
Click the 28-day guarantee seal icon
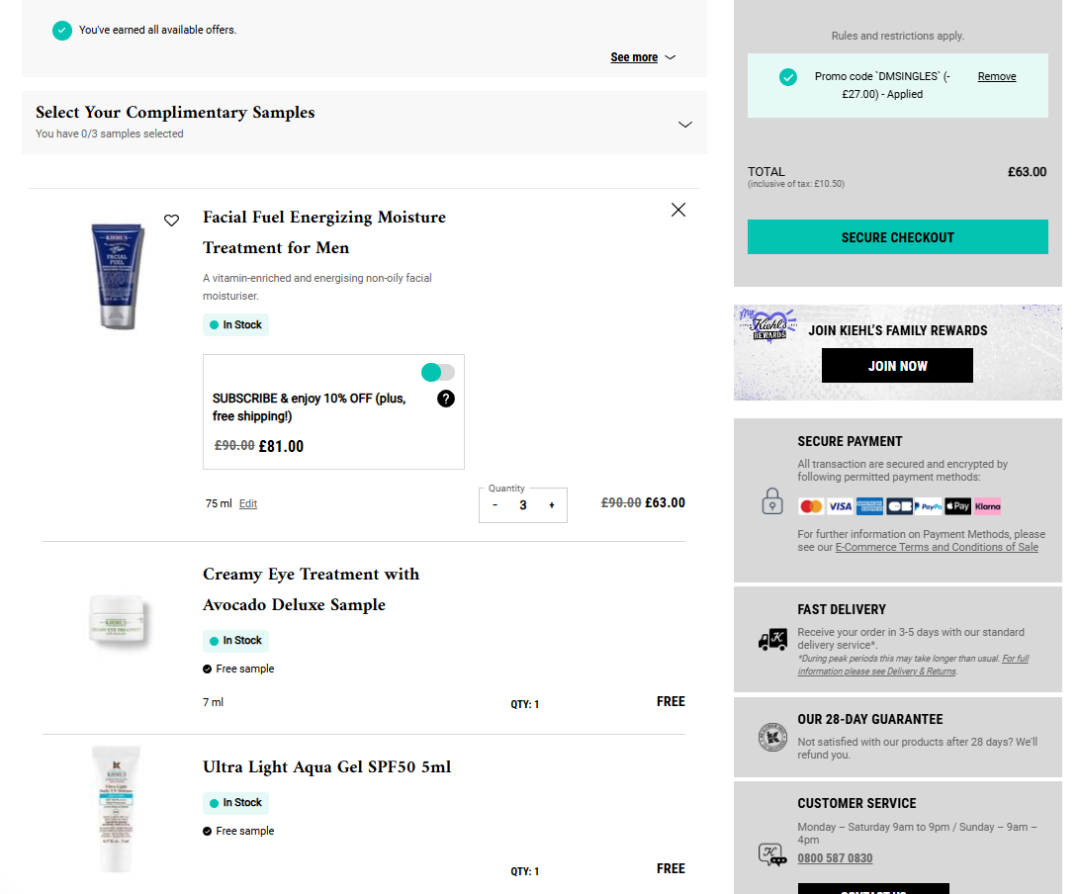click(x=772, y=737)
